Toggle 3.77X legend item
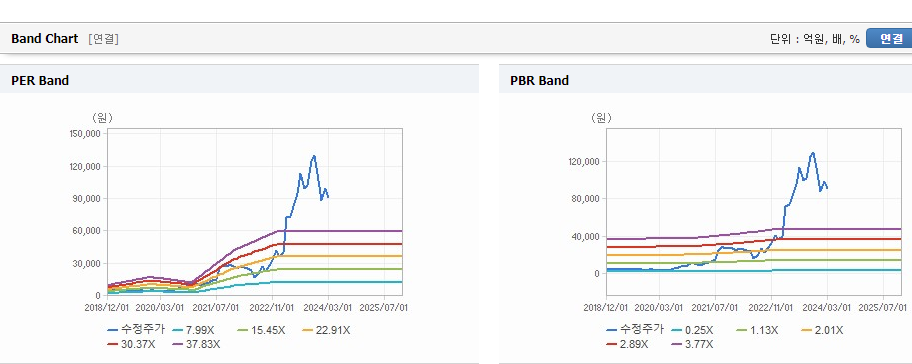The width and height of the screenshot is (912, 364). click(692, 344)
